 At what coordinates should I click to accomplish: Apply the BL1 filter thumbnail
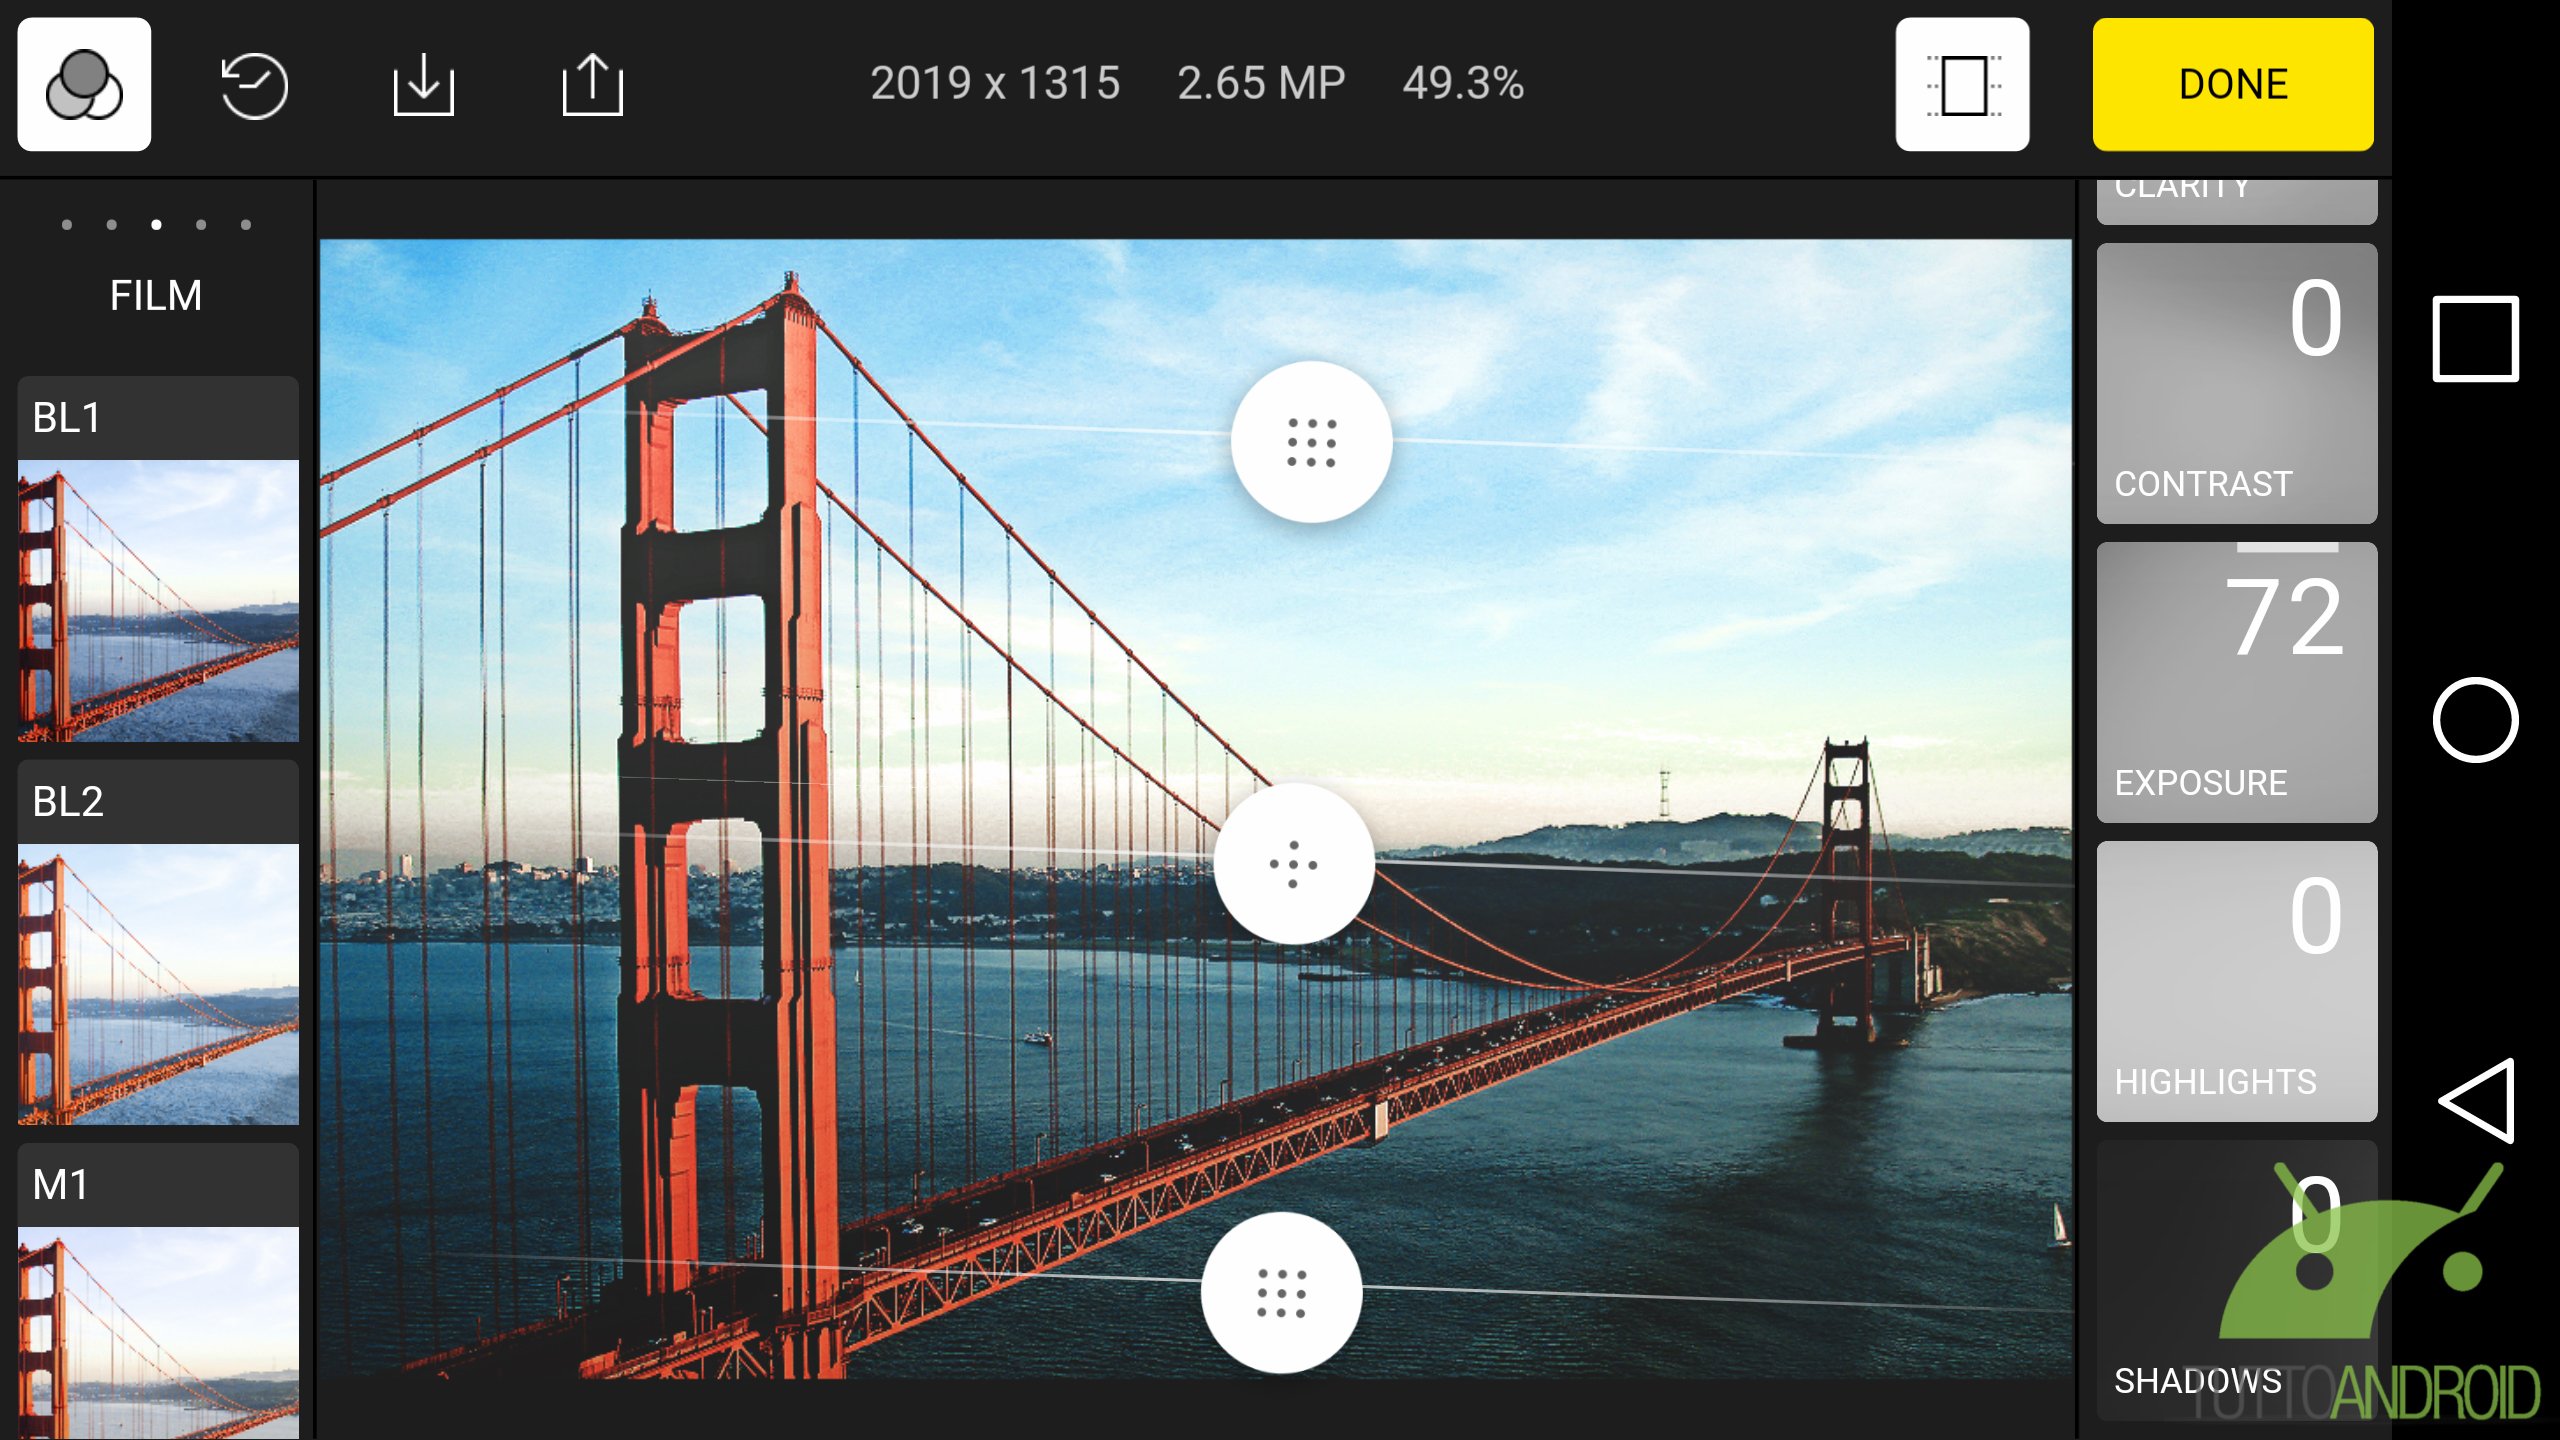pyautogui.click(x=158, y=600)
